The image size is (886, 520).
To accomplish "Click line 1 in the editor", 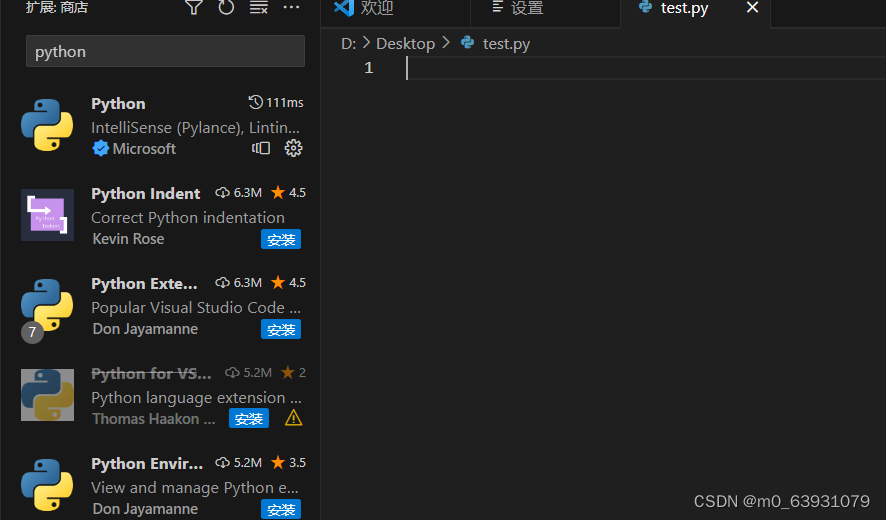I will [644, 68].
